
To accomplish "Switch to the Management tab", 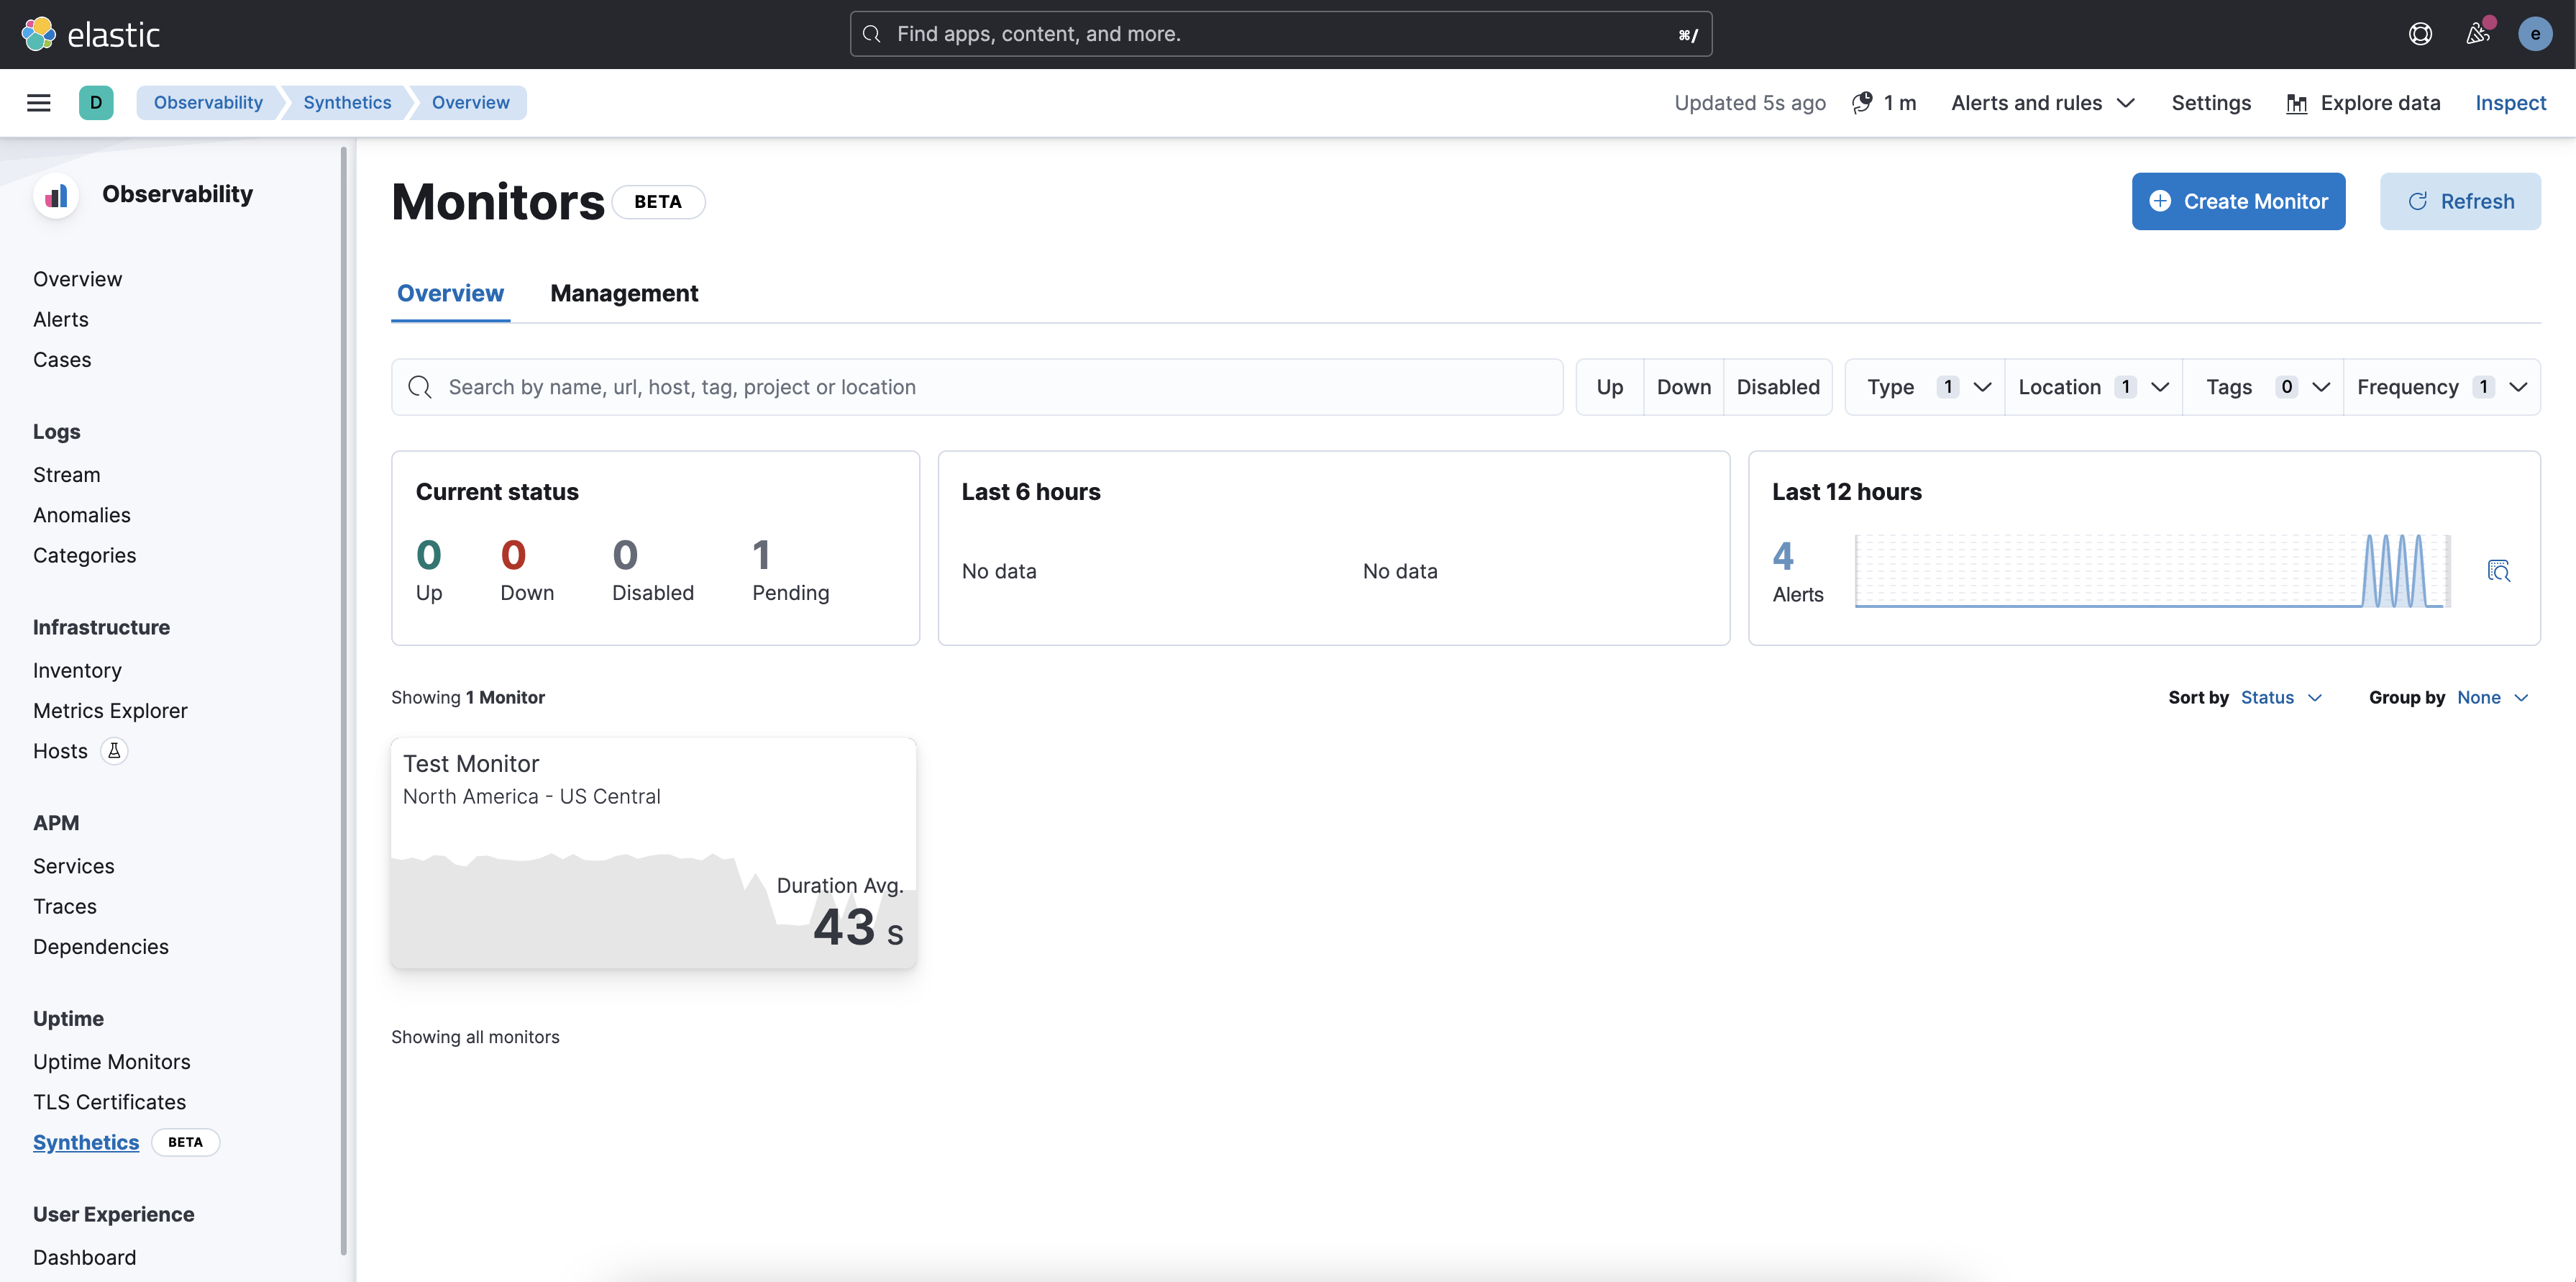I will pos(624,293).
